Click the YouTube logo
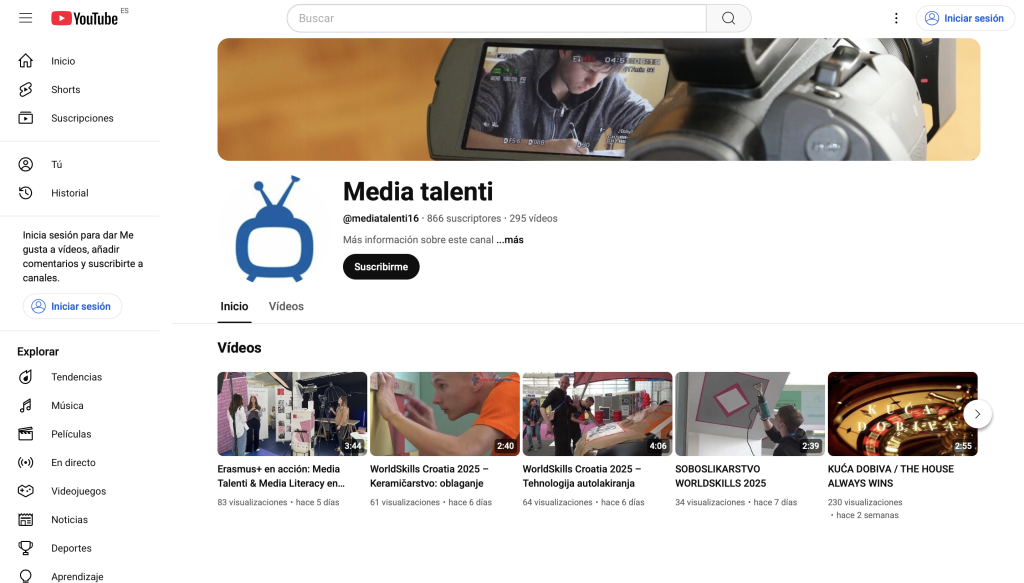1024x583 pixels. click(x=85, y=18)
